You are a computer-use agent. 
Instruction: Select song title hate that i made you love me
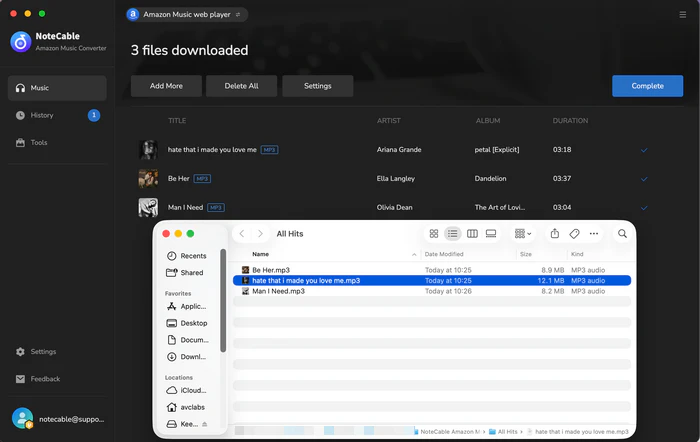(x=212, y=150)
